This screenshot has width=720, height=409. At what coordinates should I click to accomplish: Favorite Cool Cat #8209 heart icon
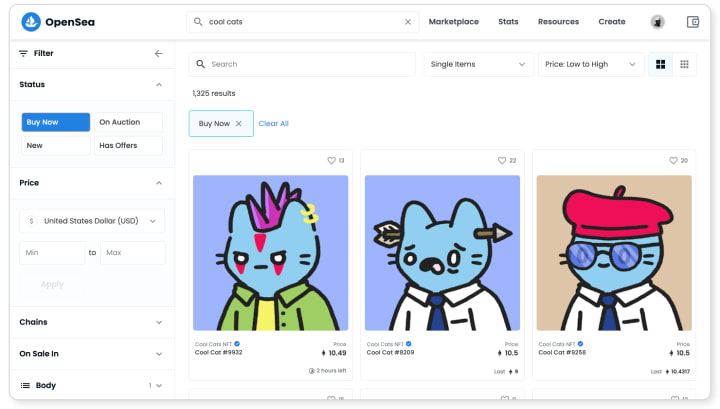[x=502, y=160]
